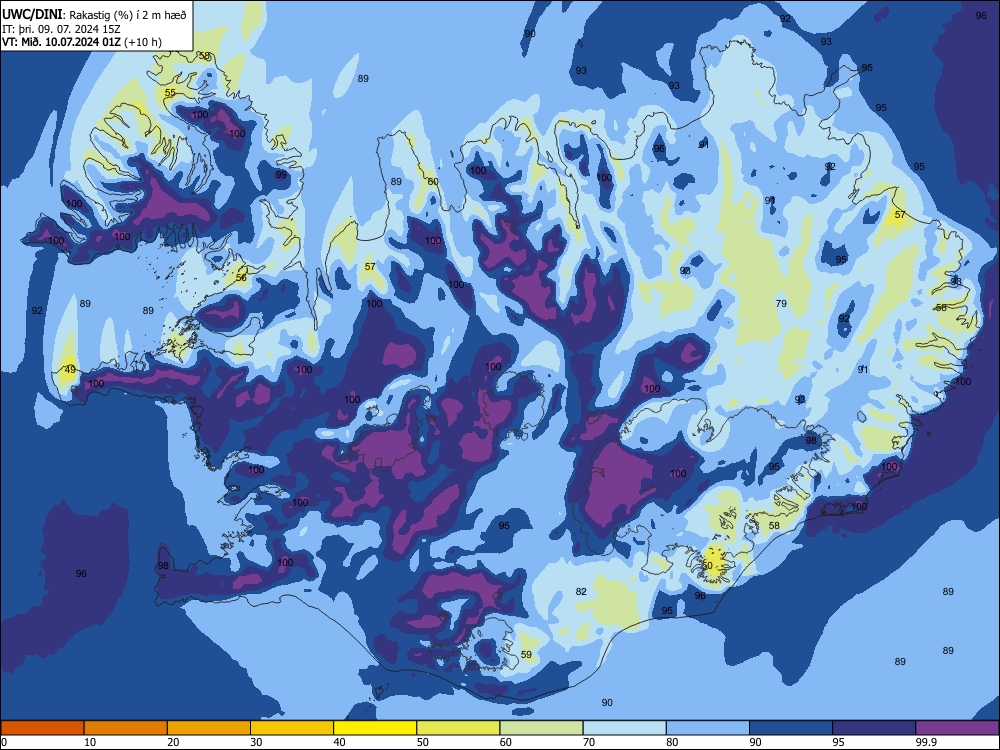Click the 90–95 dark blue legend swatch
The image size is (1000, 750).
(791, 728)
